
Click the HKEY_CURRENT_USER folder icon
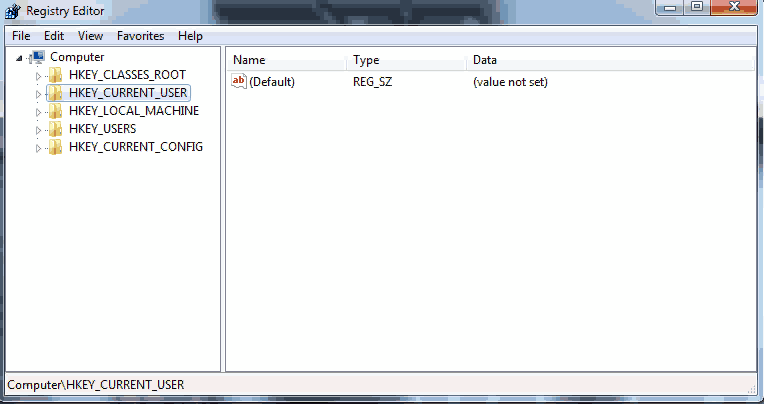click(56, 93)
